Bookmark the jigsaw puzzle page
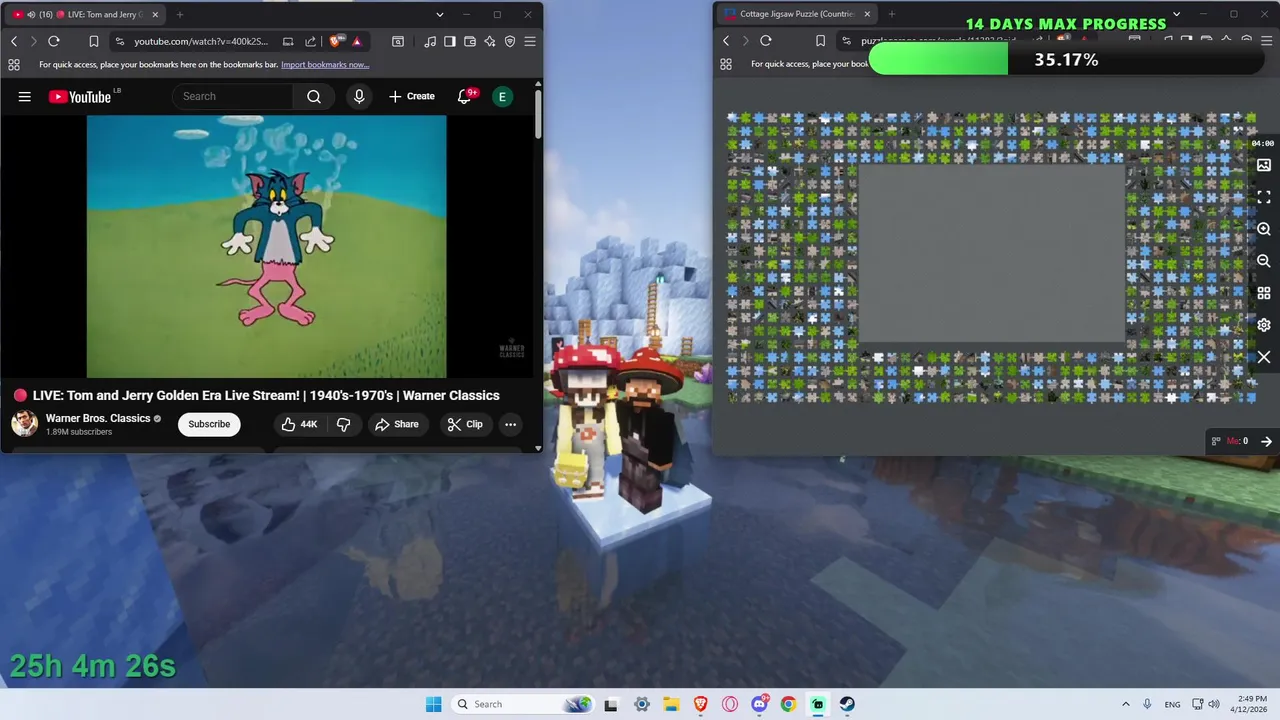The height and width of the screenshot is (720, 1280). pos(820,41)
